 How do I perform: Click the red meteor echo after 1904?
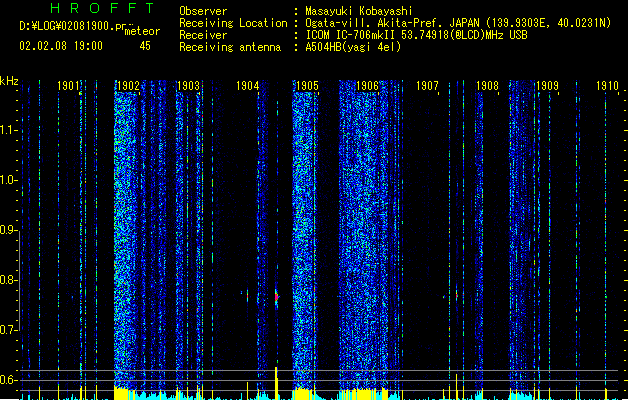pyautogui.click(x=276, y=297)
